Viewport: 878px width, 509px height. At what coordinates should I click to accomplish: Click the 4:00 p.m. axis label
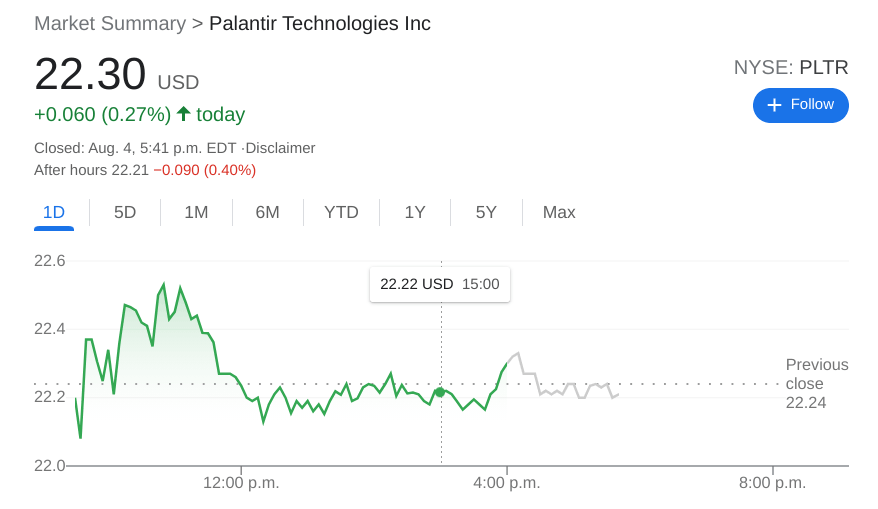[507, 483]
